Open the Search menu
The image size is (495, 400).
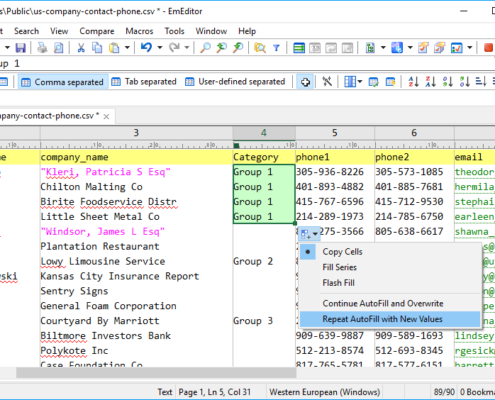[x=26, y=31]
